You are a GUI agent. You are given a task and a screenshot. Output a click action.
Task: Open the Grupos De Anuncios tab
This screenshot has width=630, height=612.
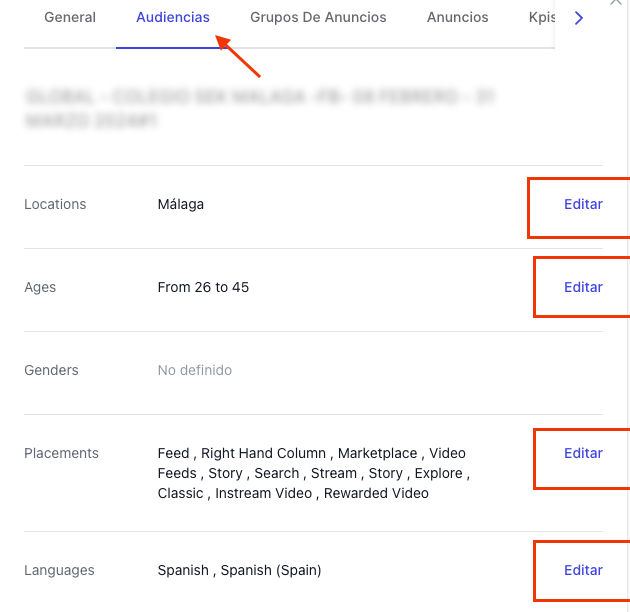318,17
